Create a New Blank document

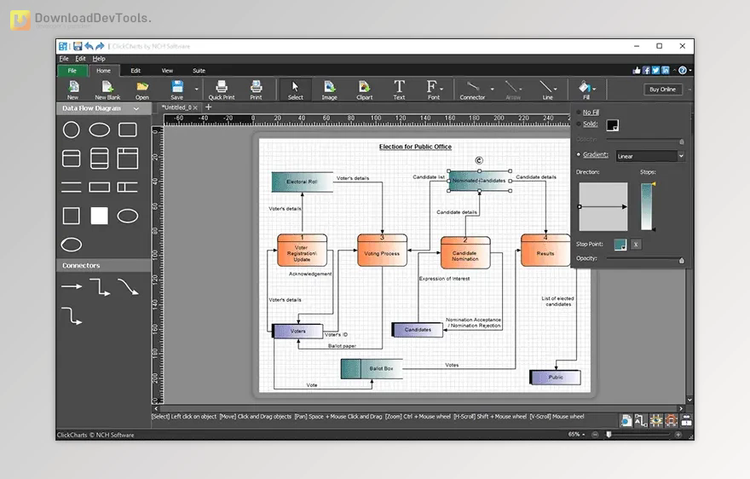(107, 89)
